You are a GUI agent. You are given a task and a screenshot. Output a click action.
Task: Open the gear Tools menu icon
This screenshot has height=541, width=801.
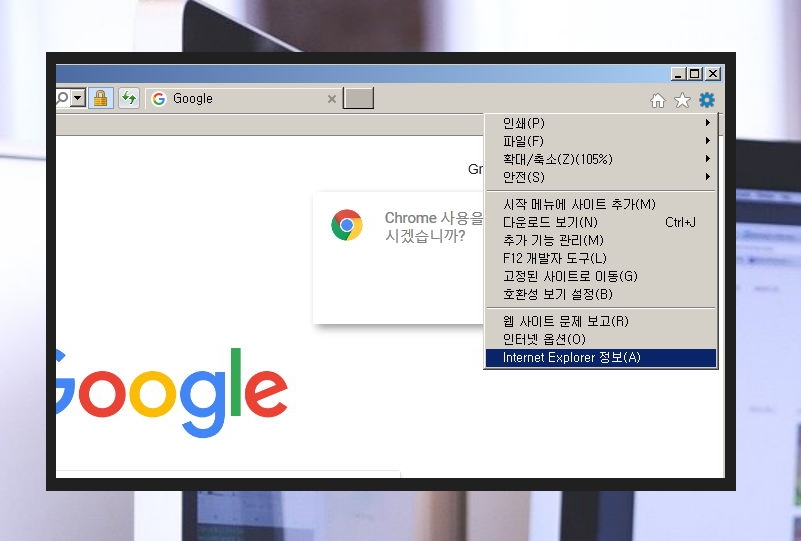click(x=707, y=100)
